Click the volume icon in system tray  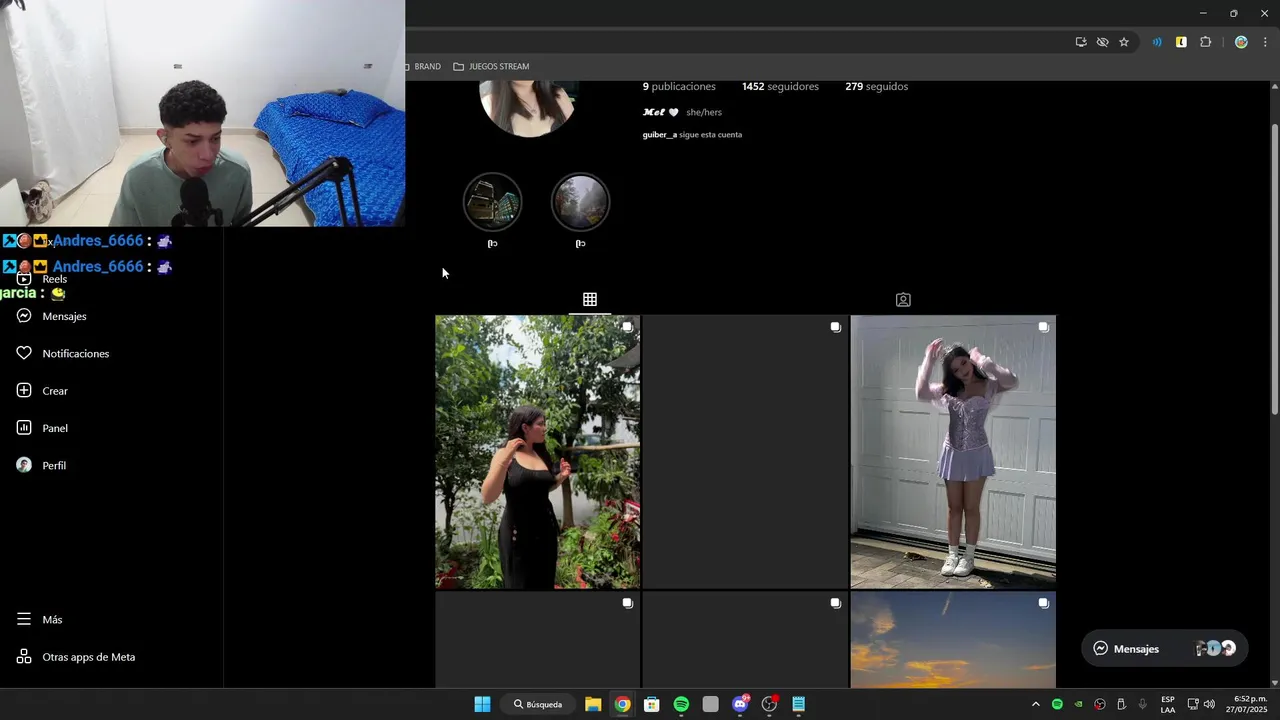coord(1210,704)
